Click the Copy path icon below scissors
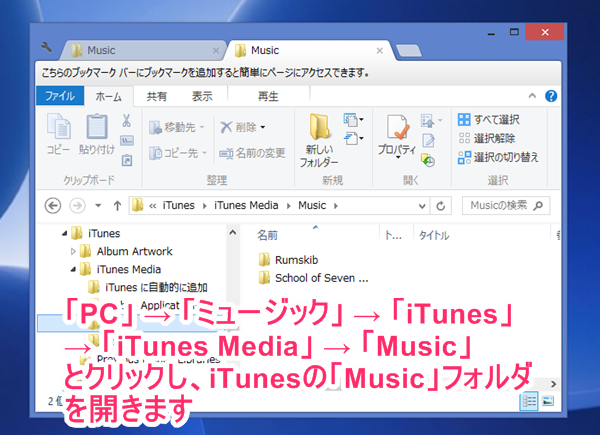This screenshot has height=435, width=600. tap(127, 141)
